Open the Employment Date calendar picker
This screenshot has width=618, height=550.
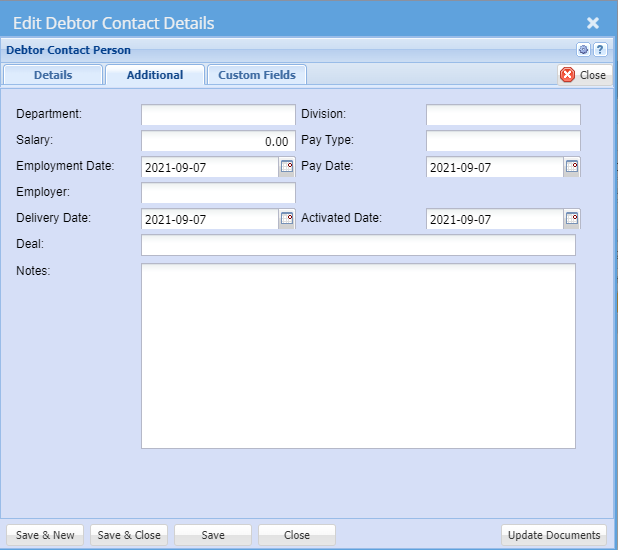(x=287, y=167)
